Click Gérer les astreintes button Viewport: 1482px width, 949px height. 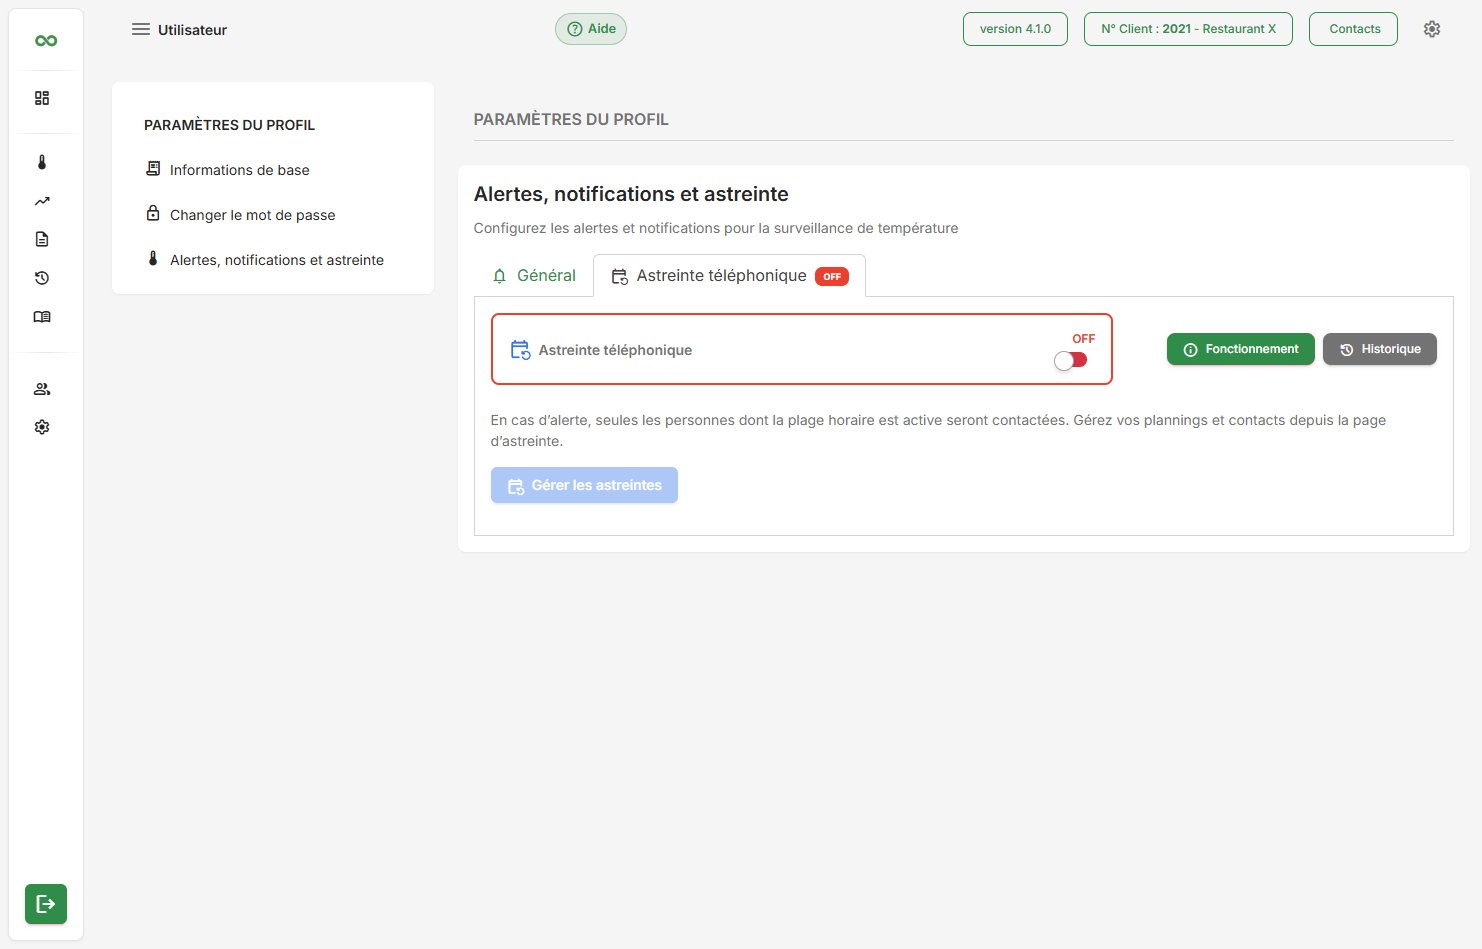[x=584, y=485]
